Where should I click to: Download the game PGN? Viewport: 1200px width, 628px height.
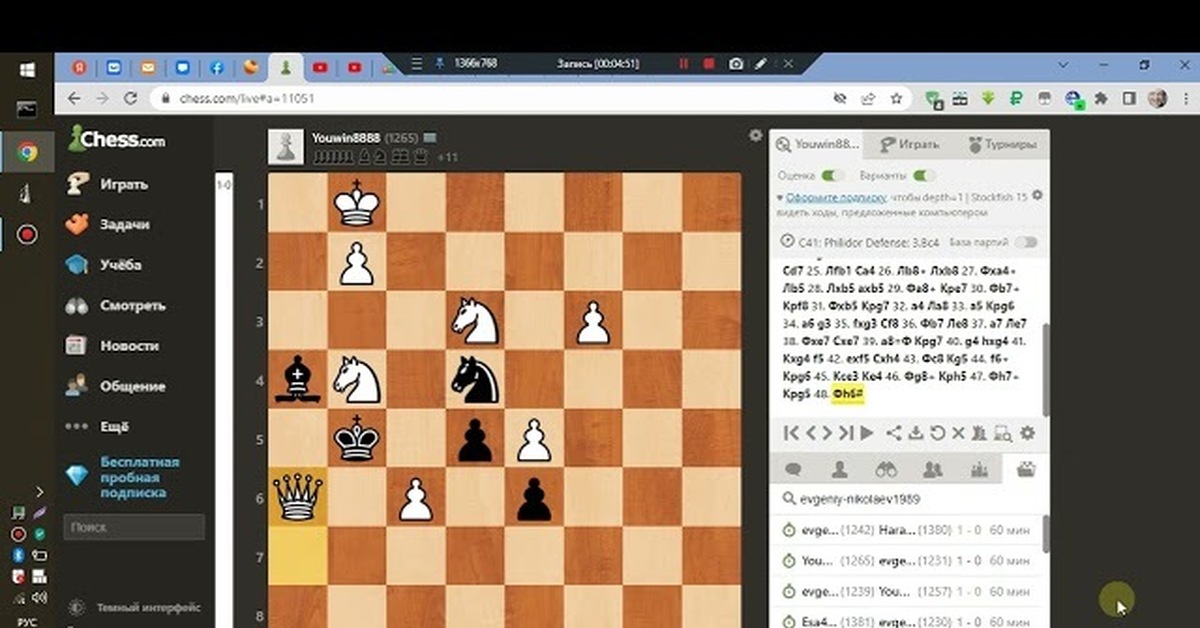point(915,434)
